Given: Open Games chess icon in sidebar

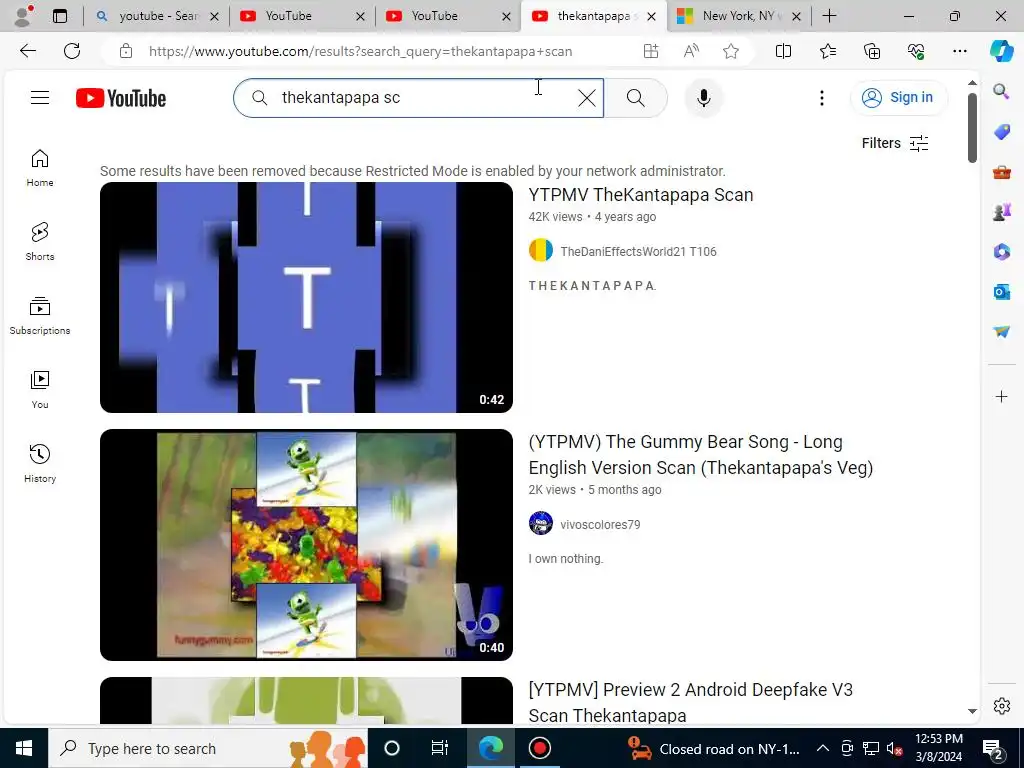Looking at the screenshot, I should 1001,212.
